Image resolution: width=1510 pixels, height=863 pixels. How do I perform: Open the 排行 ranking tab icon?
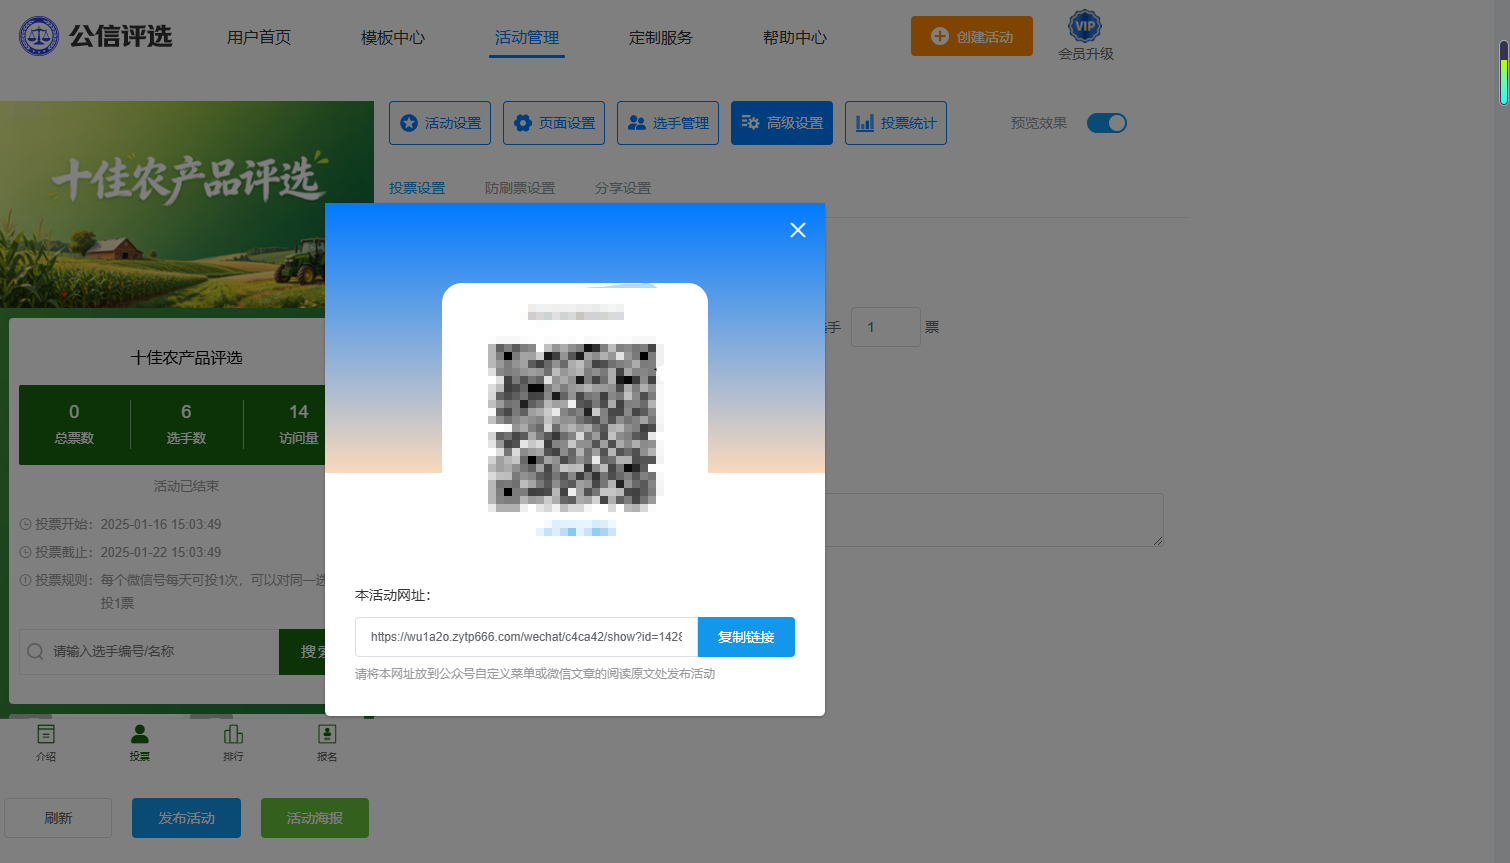pyautogui.click(x=233, y=742)
